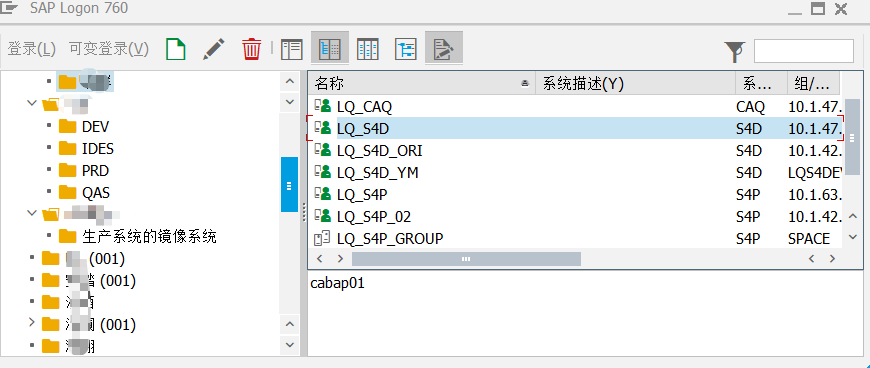
Task: Click the folder icon next to PRD
Action: 68,170
